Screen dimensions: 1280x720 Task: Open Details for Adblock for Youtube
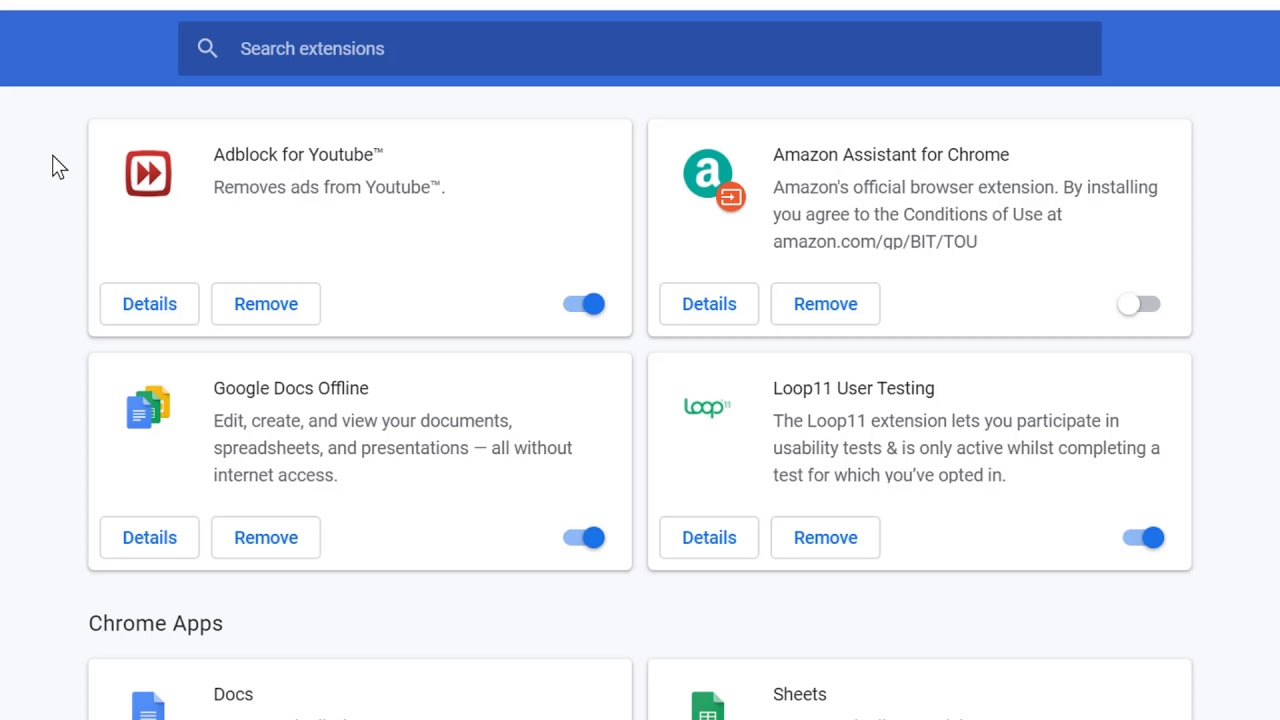(150, 304)
